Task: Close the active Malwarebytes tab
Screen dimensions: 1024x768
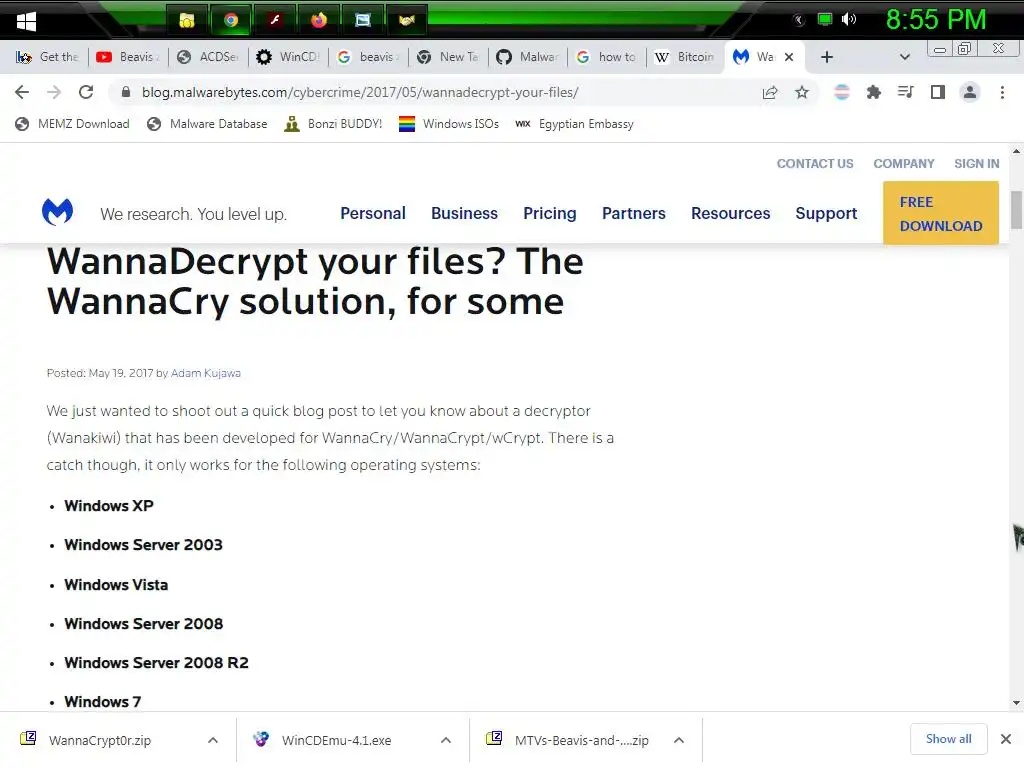Action: 789,57
